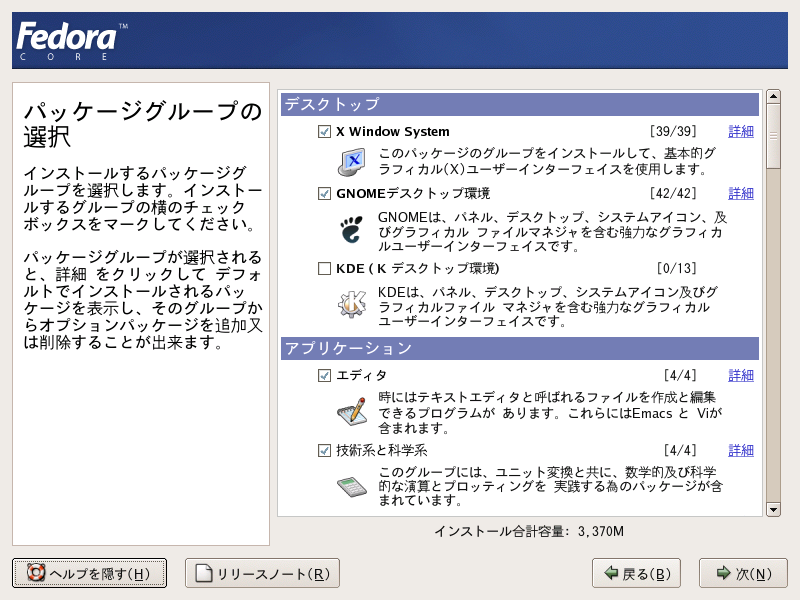This screenshot has height=600, width=800.
Task: Toggle the エディタ checkbox
Action: click(324, 376)
